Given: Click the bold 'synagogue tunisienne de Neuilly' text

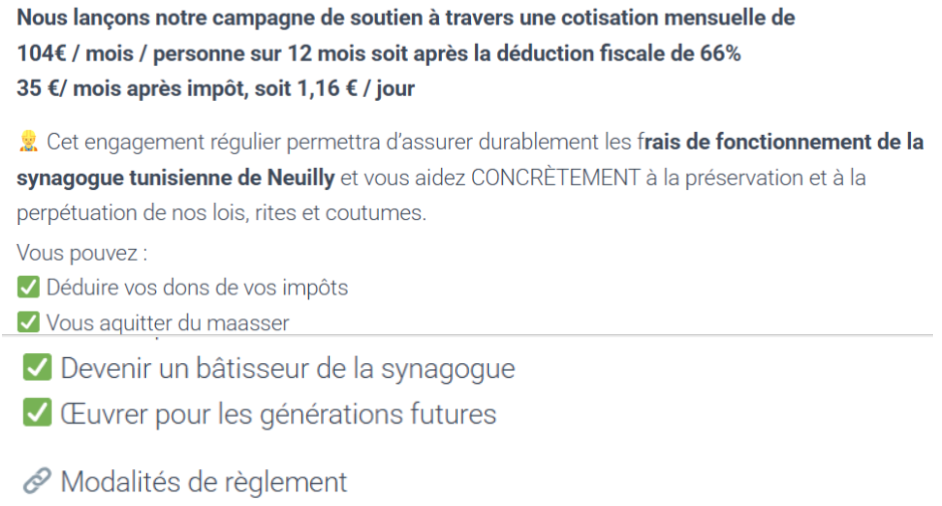Looking at the screenshot, I should (177, 179).
